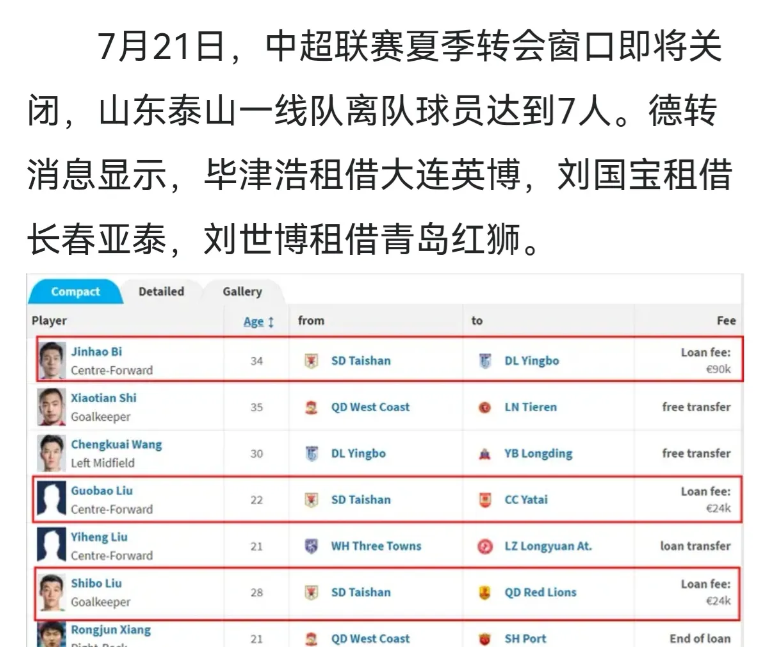
Task: Click age 28 in Shibo Liu row
Action: click(257, 593)
